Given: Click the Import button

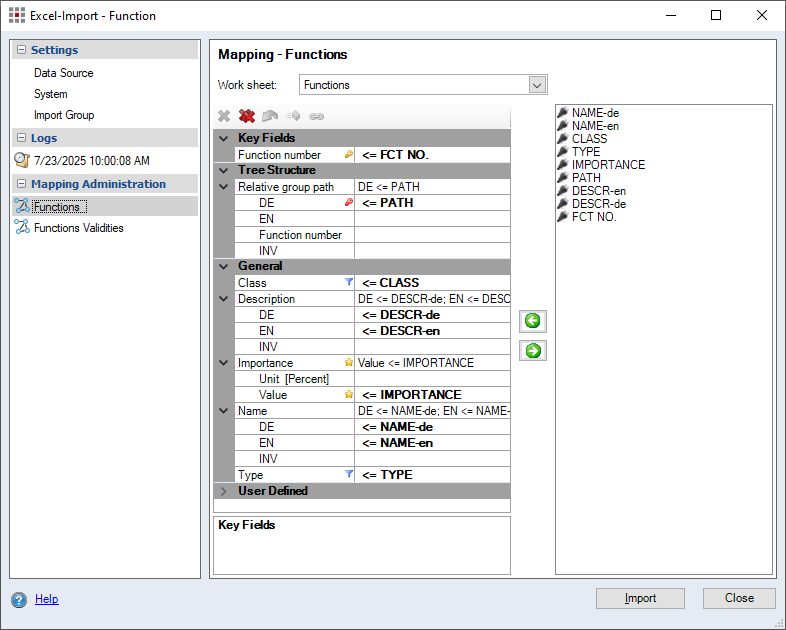Looking at the screenshot, I should coord(640,598).
